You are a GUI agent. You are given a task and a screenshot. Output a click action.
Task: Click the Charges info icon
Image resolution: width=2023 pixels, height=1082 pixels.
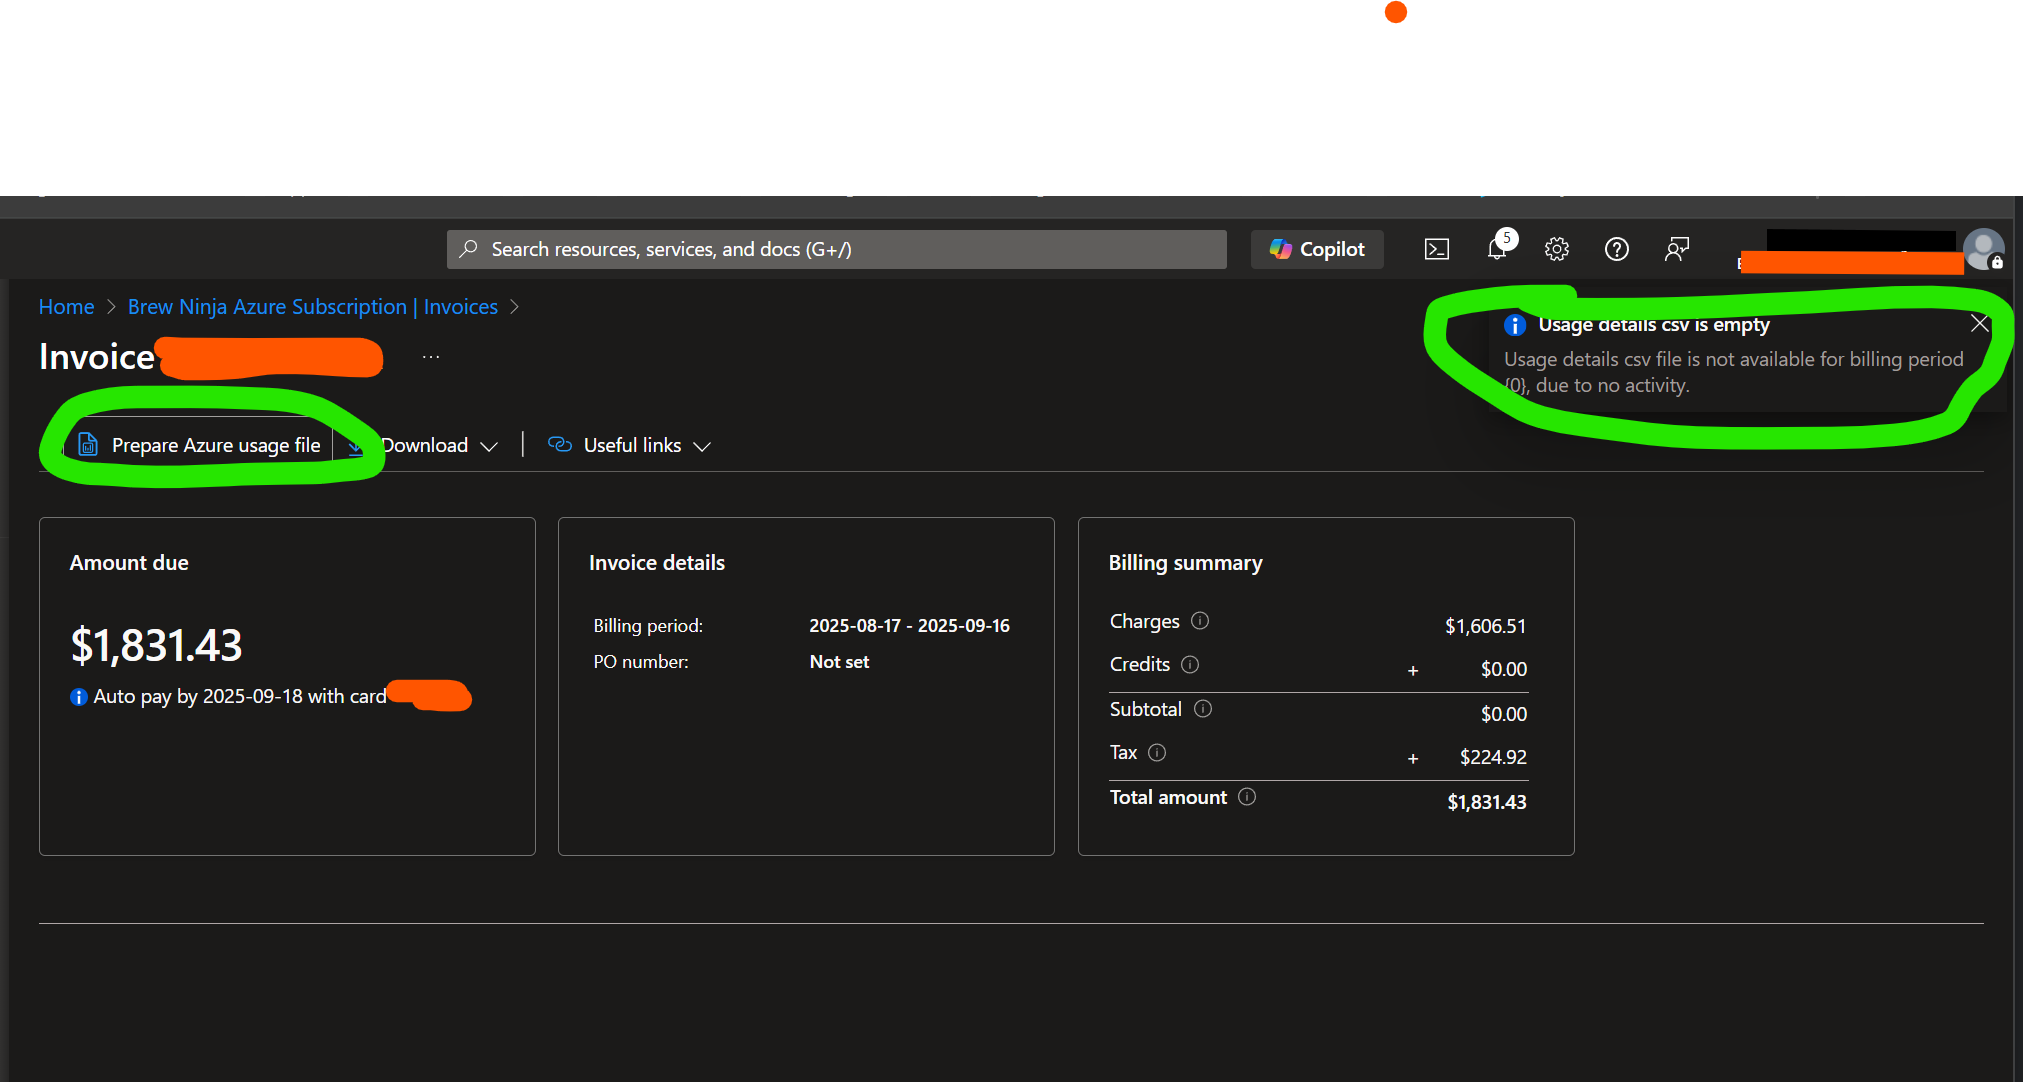pos(1200,621)
